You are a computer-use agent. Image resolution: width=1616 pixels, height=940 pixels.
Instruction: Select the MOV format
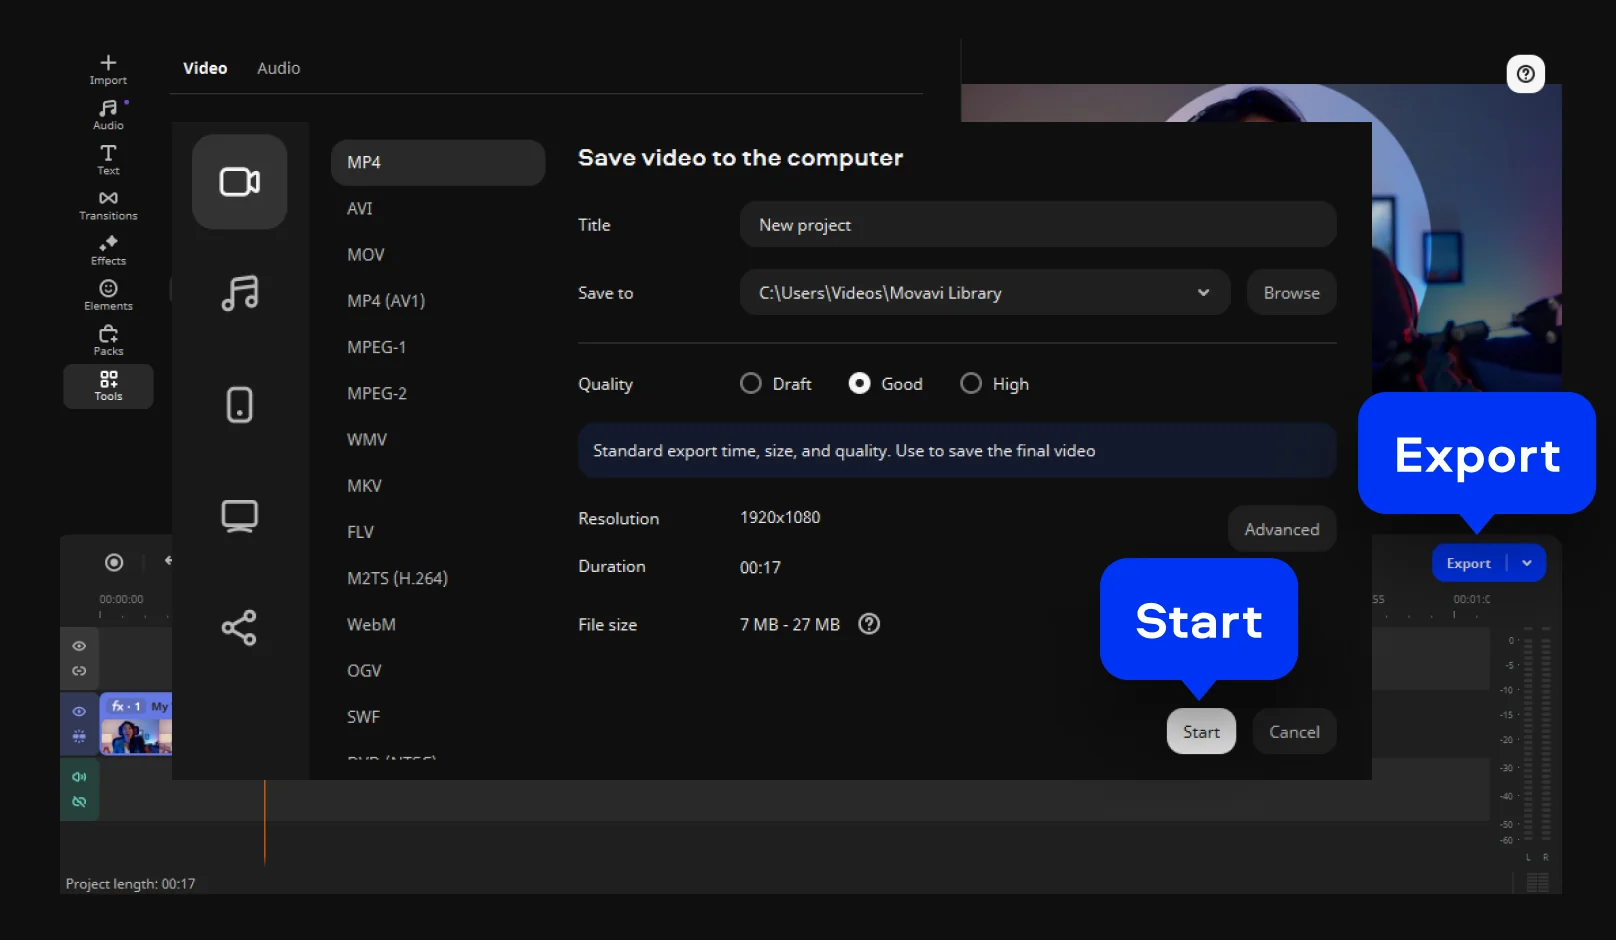[x=366, y=255]
